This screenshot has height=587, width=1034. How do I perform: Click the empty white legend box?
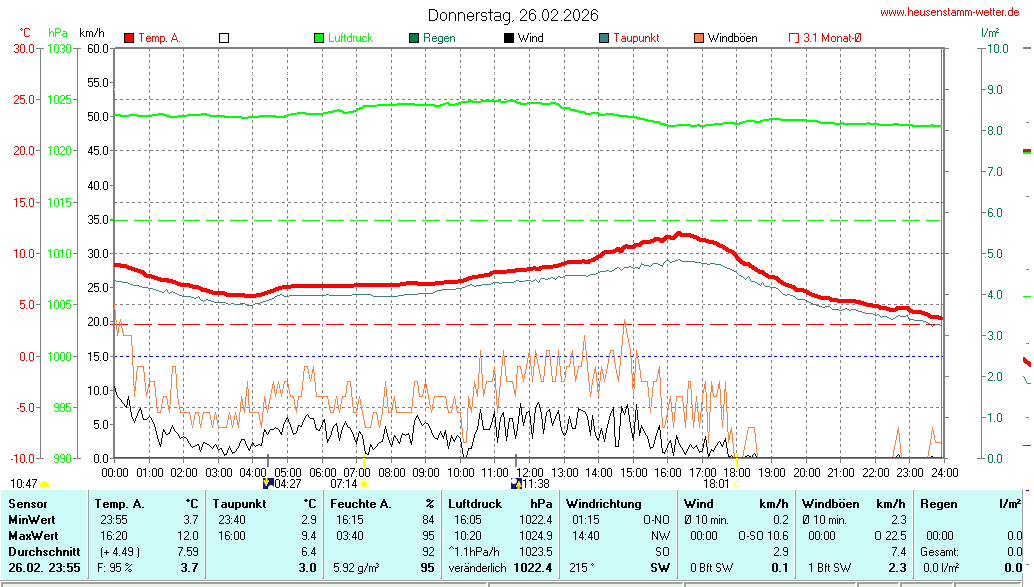point(224,38)
